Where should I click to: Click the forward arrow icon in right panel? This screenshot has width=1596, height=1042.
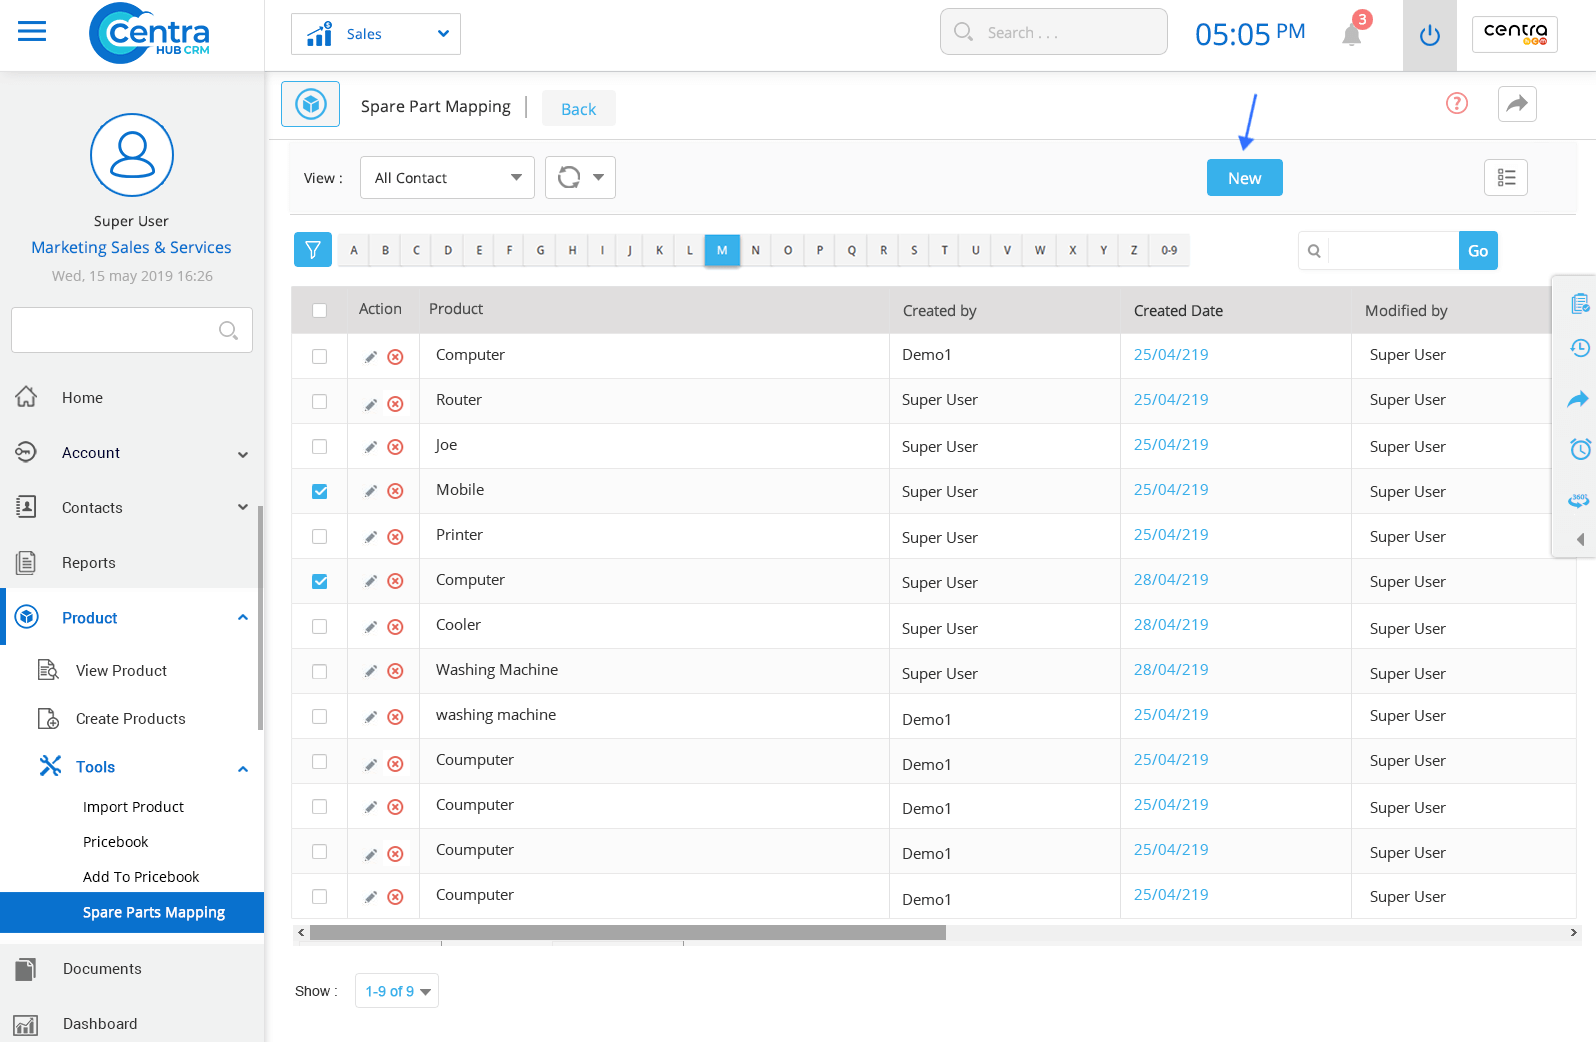pyautogui.click(x=1578, y=399)
